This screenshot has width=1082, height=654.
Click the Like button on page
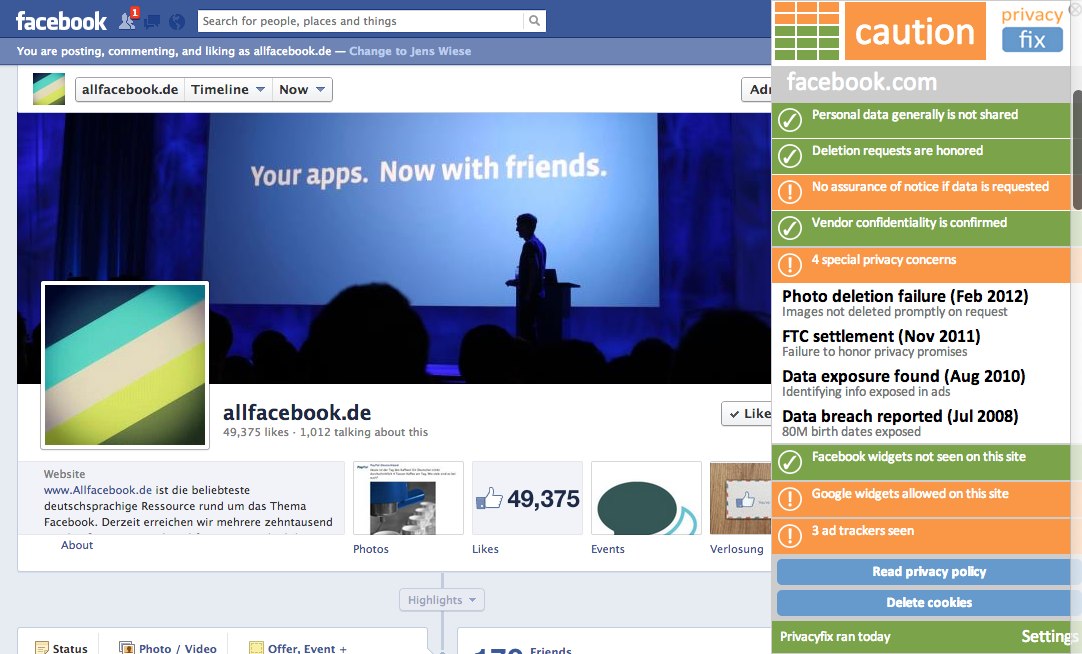click(747, 413)
